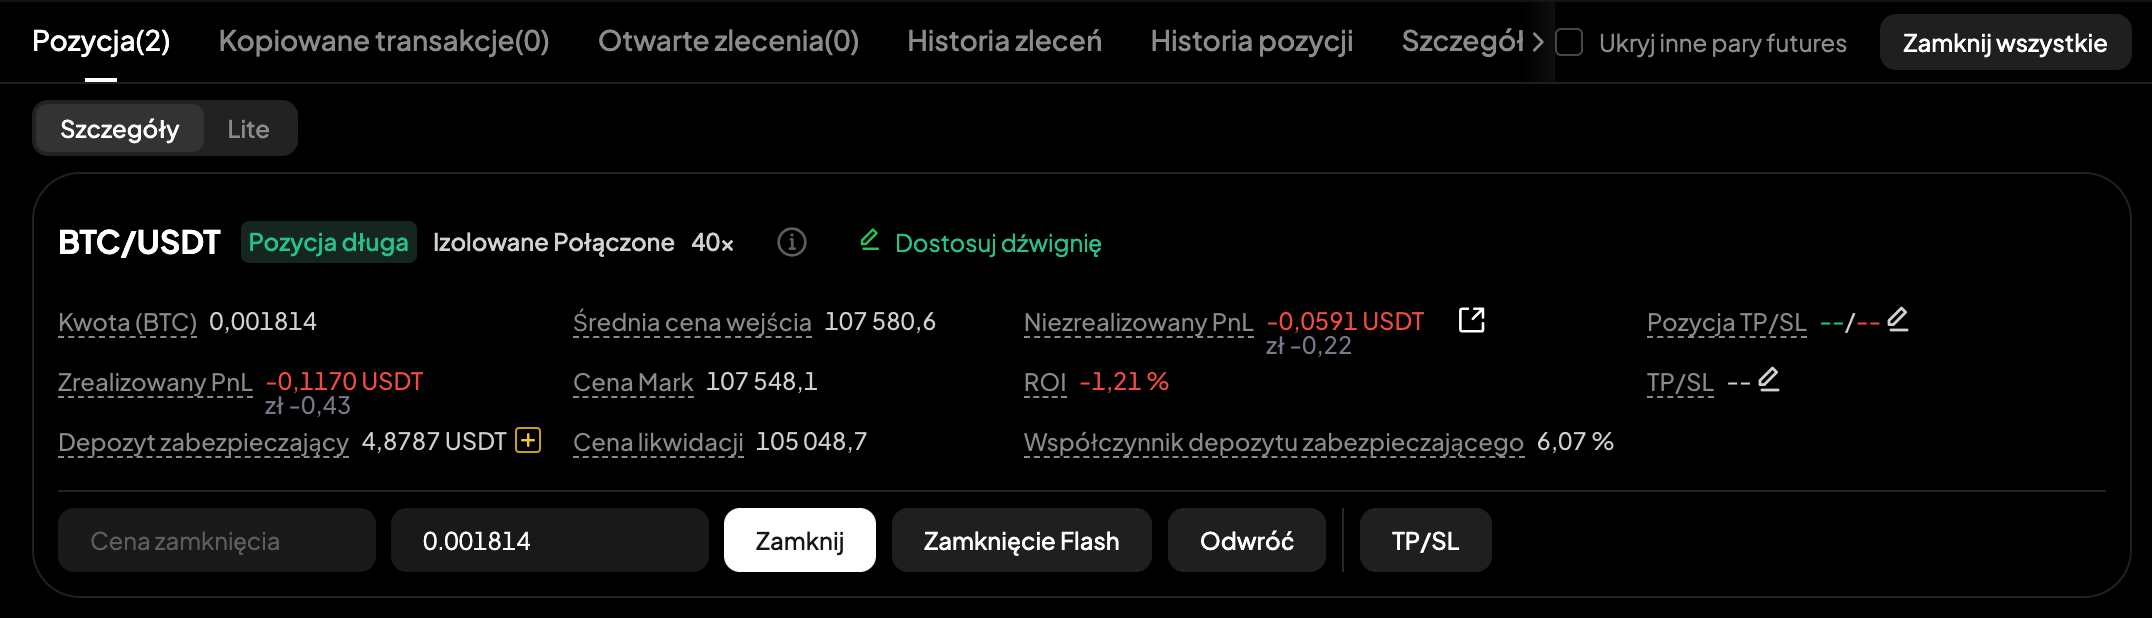Click the edit pencil in the TP/SL row

(x=1768, y=380)
